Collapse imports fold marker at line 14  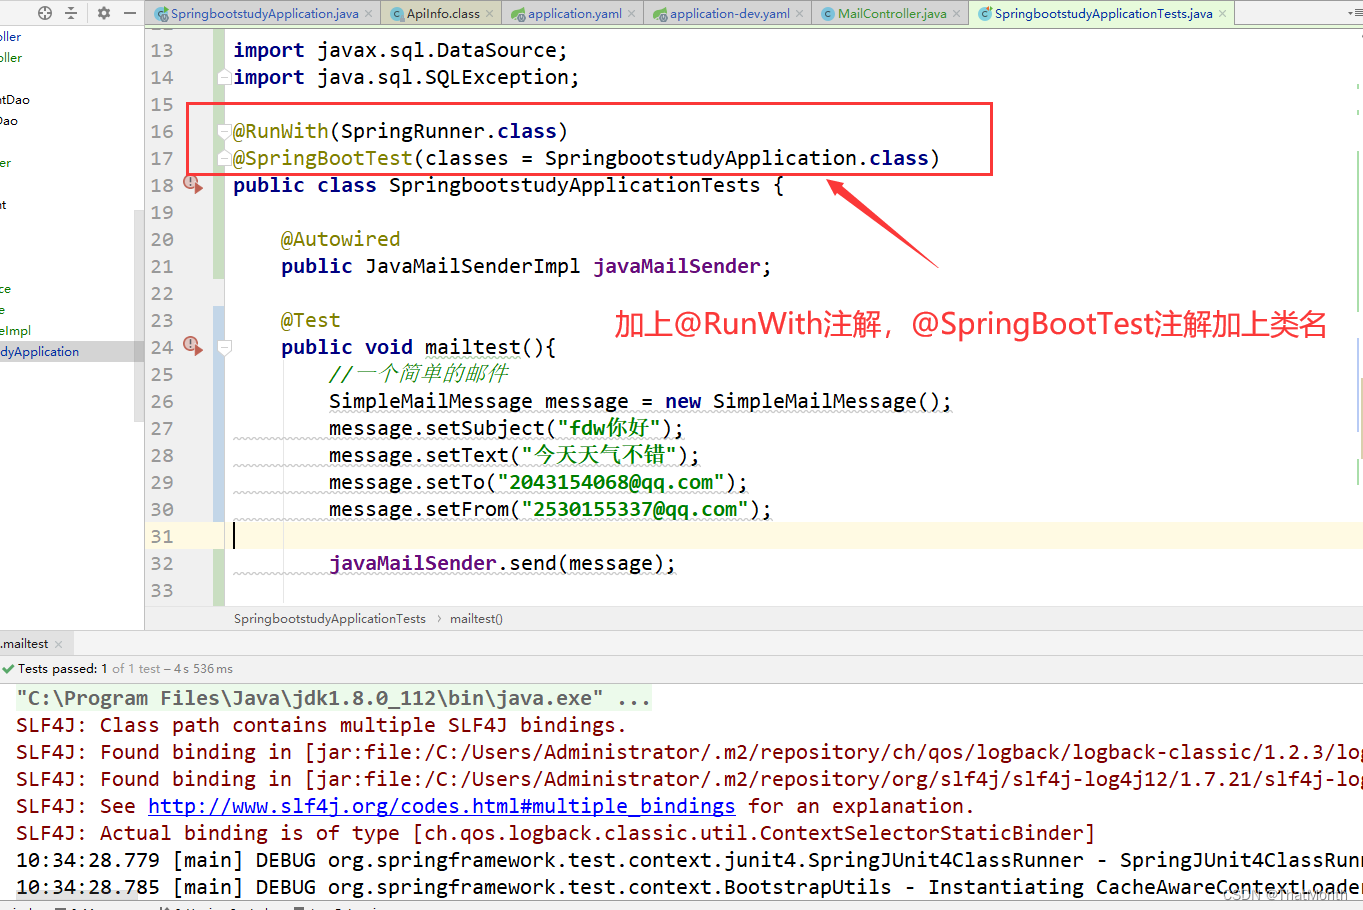tap(225, 77)
